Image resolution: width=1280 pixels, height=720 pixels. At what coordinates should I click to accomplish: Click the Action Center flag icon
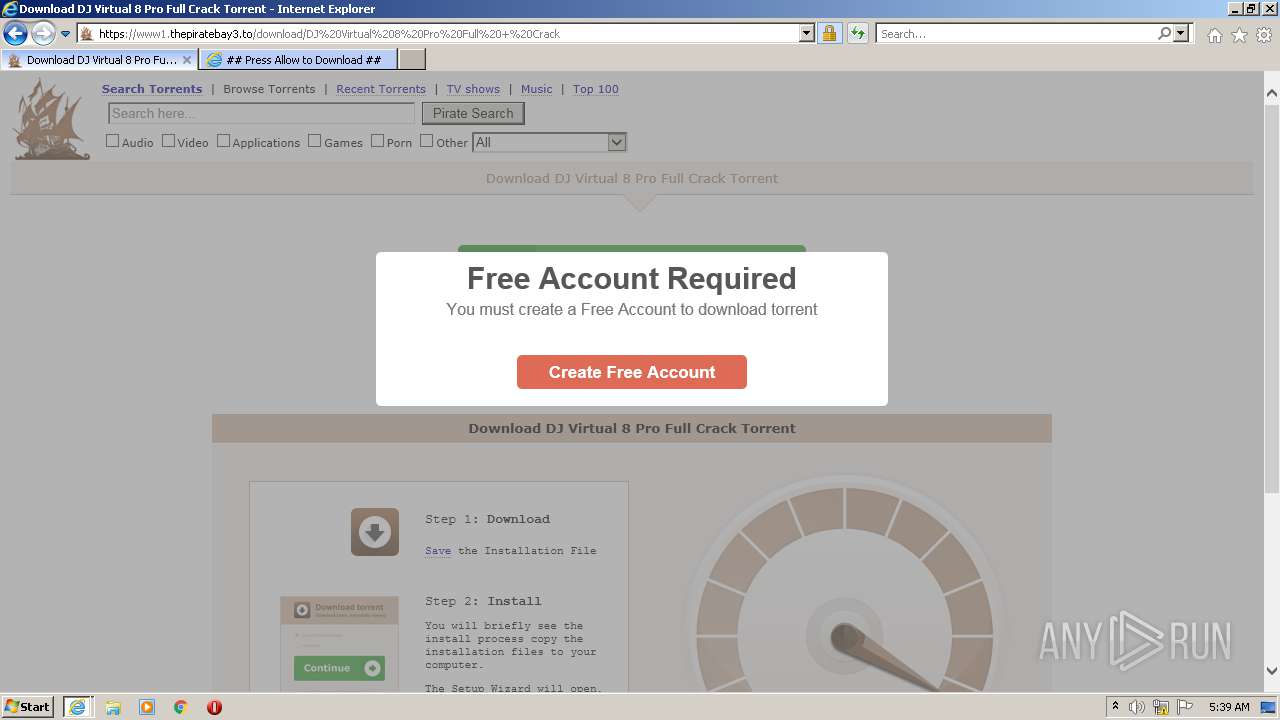(1186, 707)
